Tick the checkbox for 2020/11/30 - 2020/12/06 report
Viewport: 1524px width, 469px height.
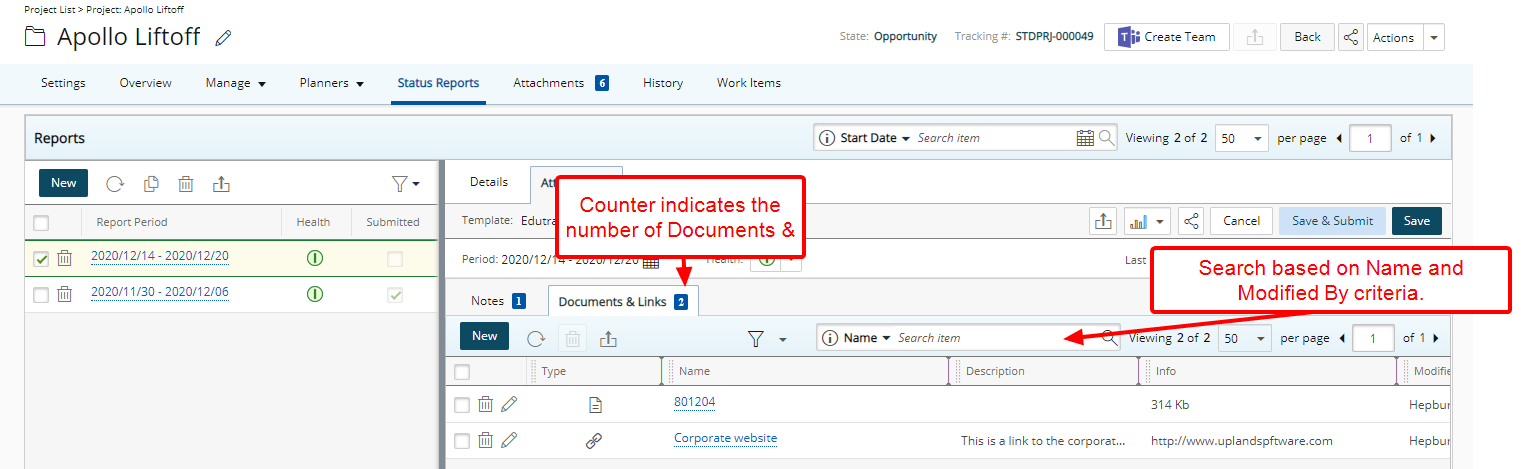41,295
